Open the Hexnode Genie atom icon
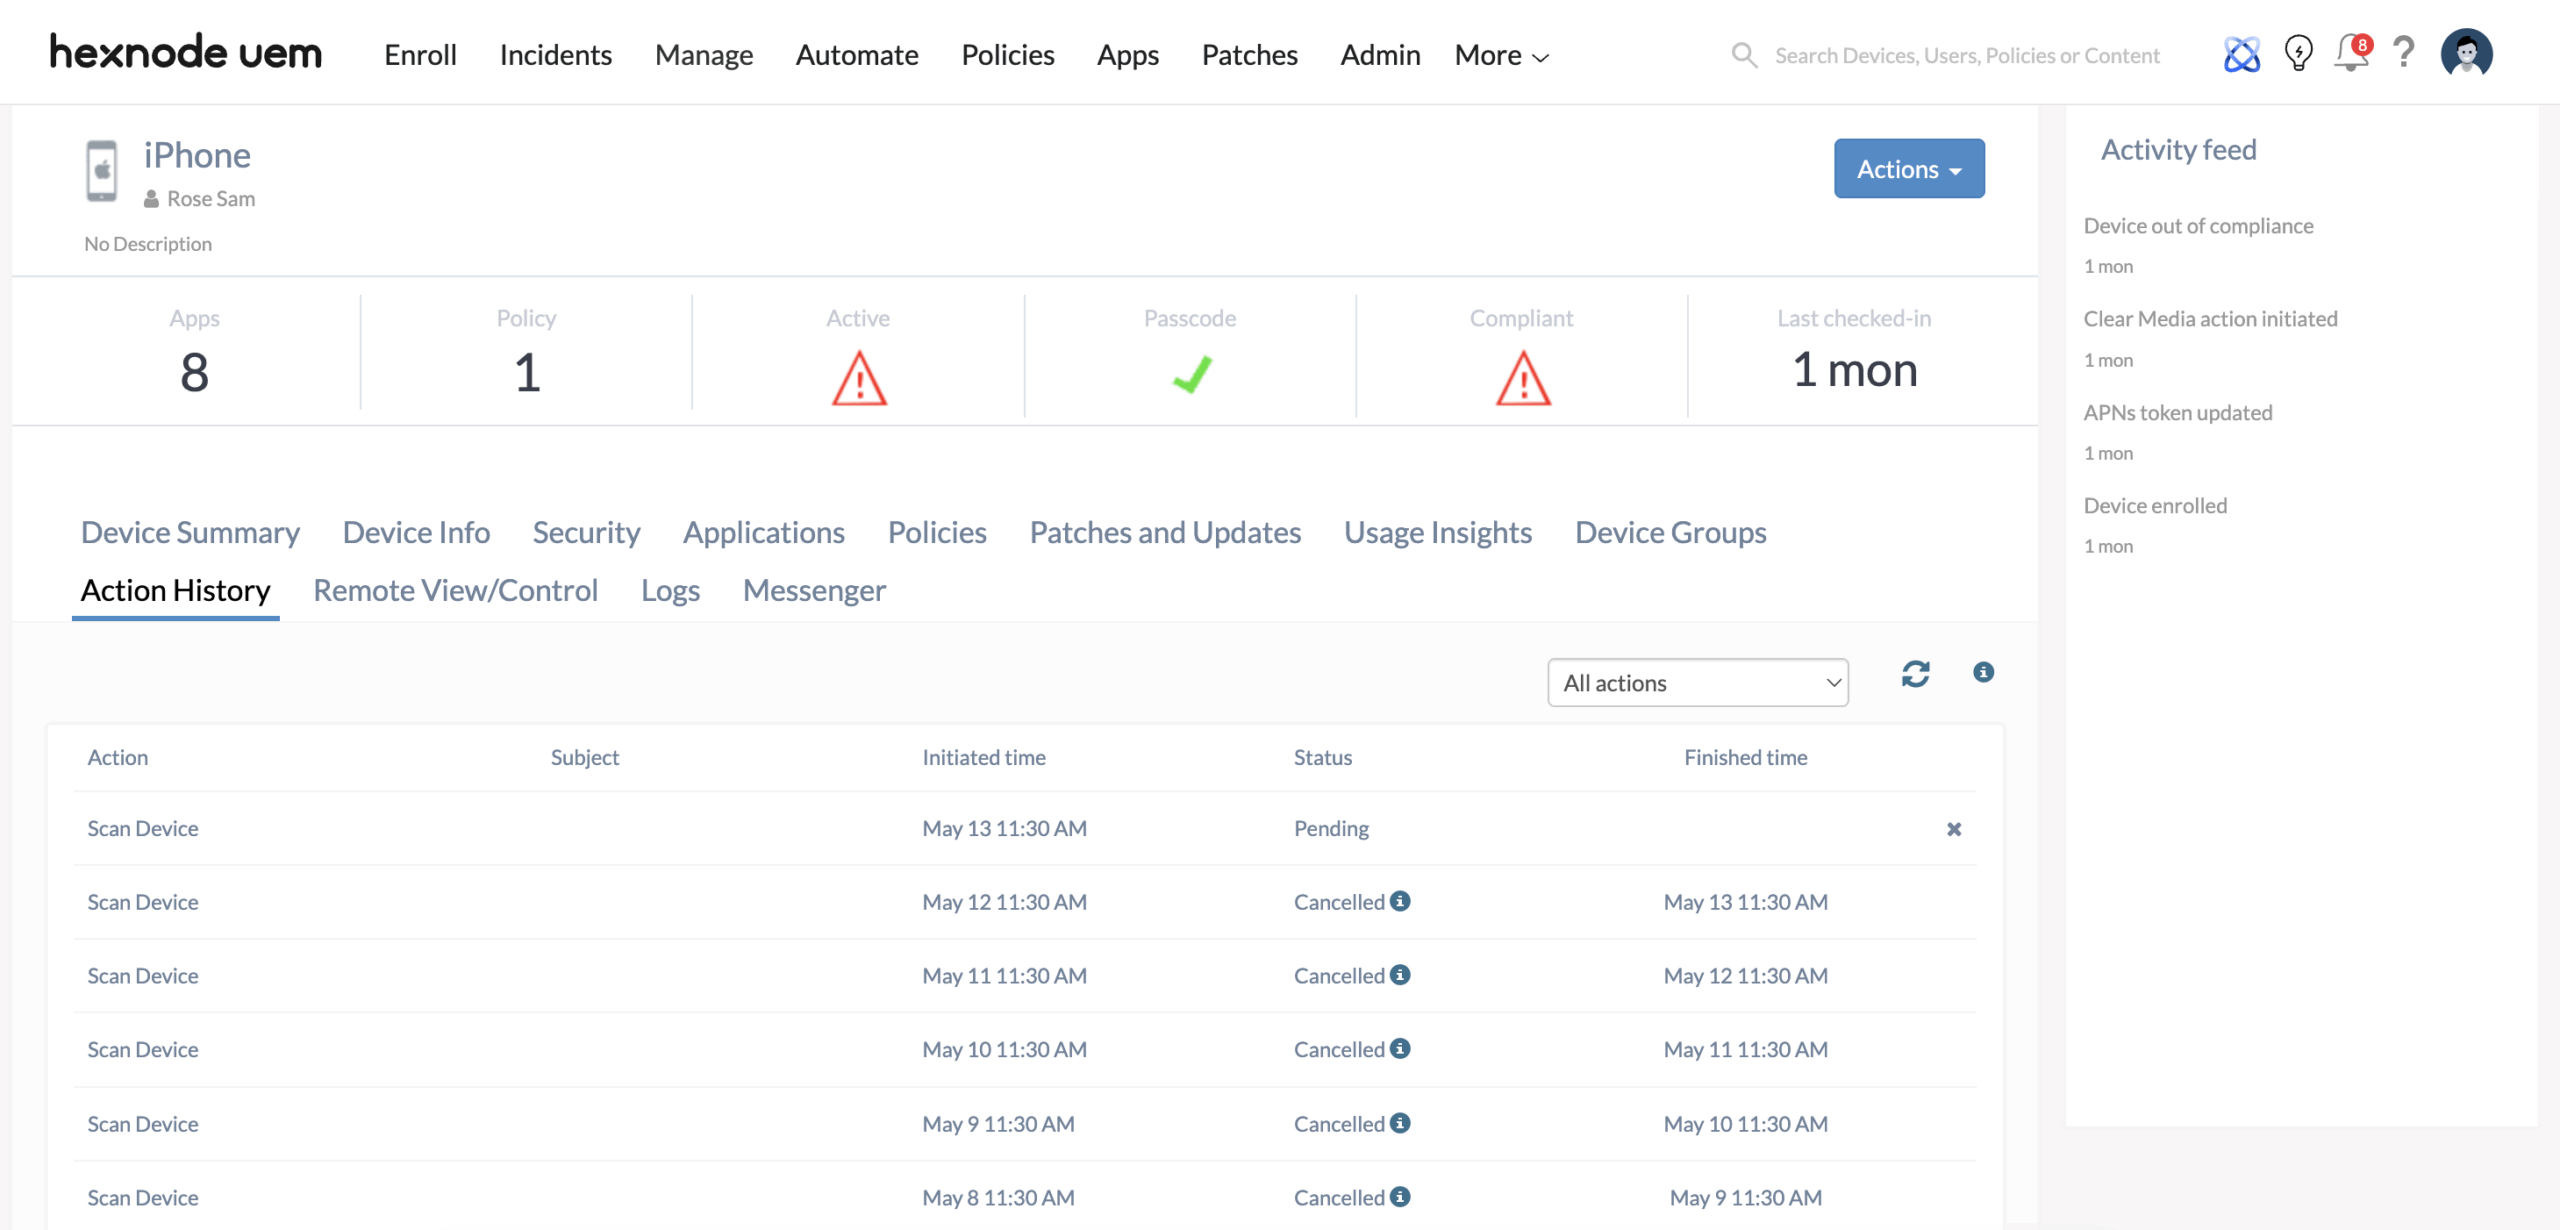The height and width of the screenshot is (1230, 2560). click(x=2241, y=54)
